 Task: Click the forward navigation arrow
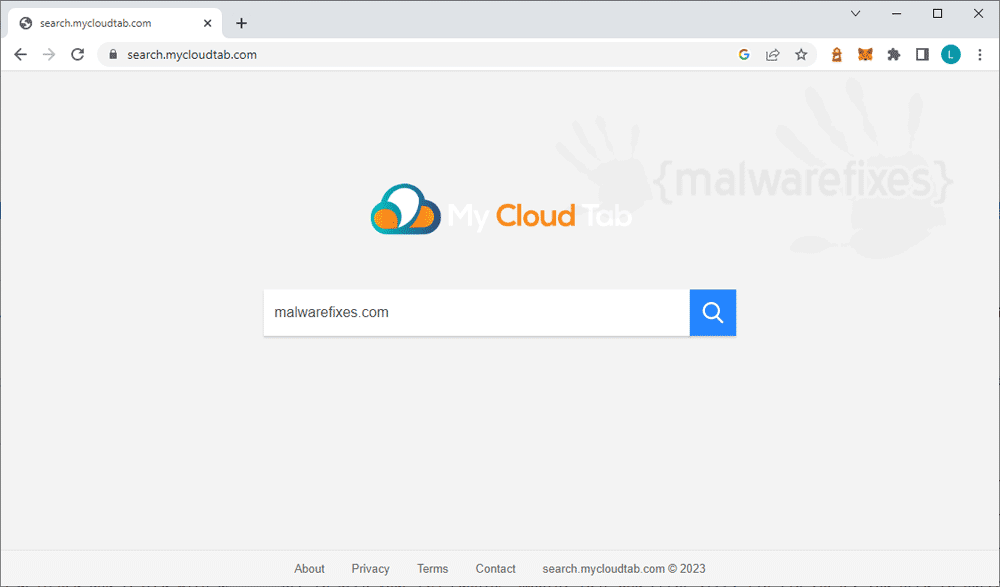click(x=49, y=55)
